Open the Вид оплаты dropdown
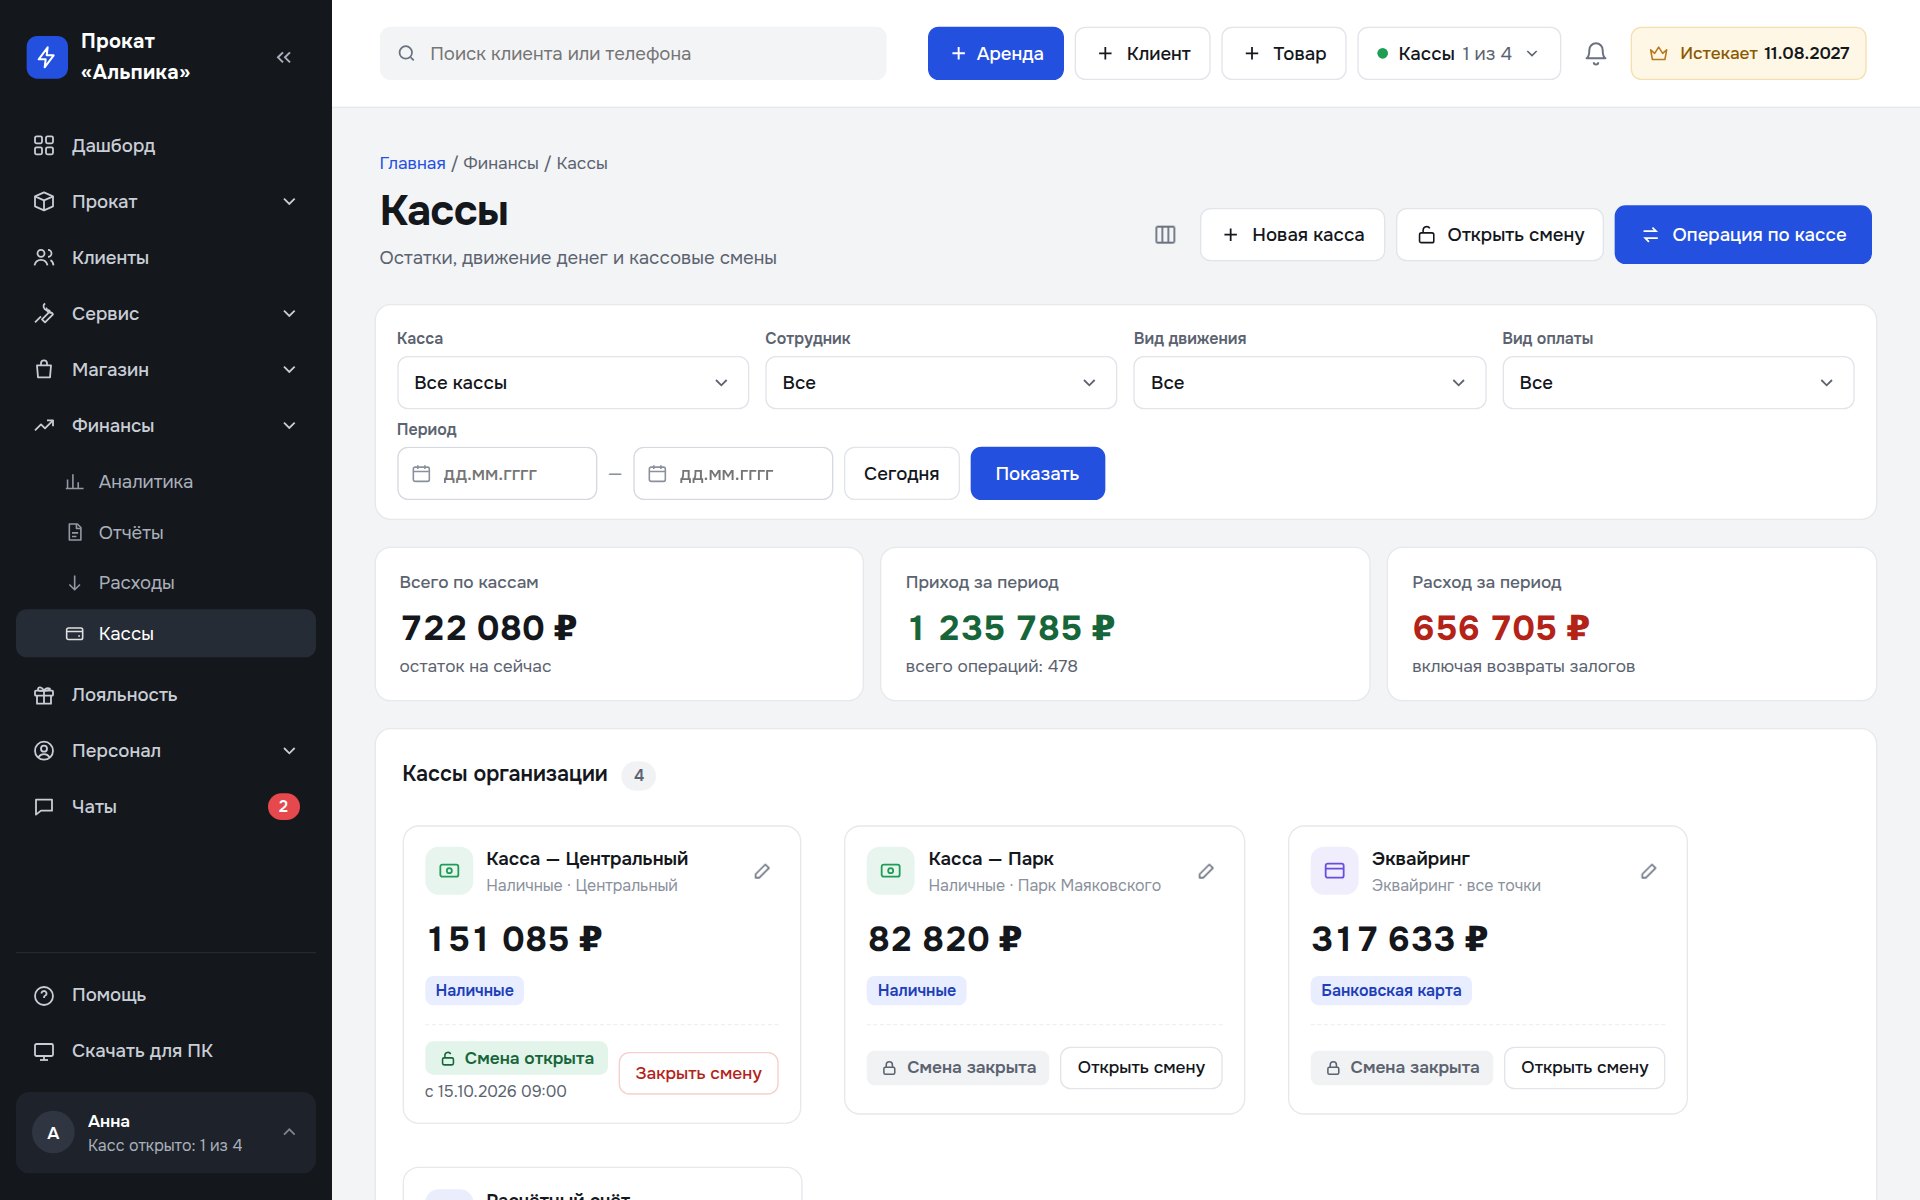 pos(1678,382)
